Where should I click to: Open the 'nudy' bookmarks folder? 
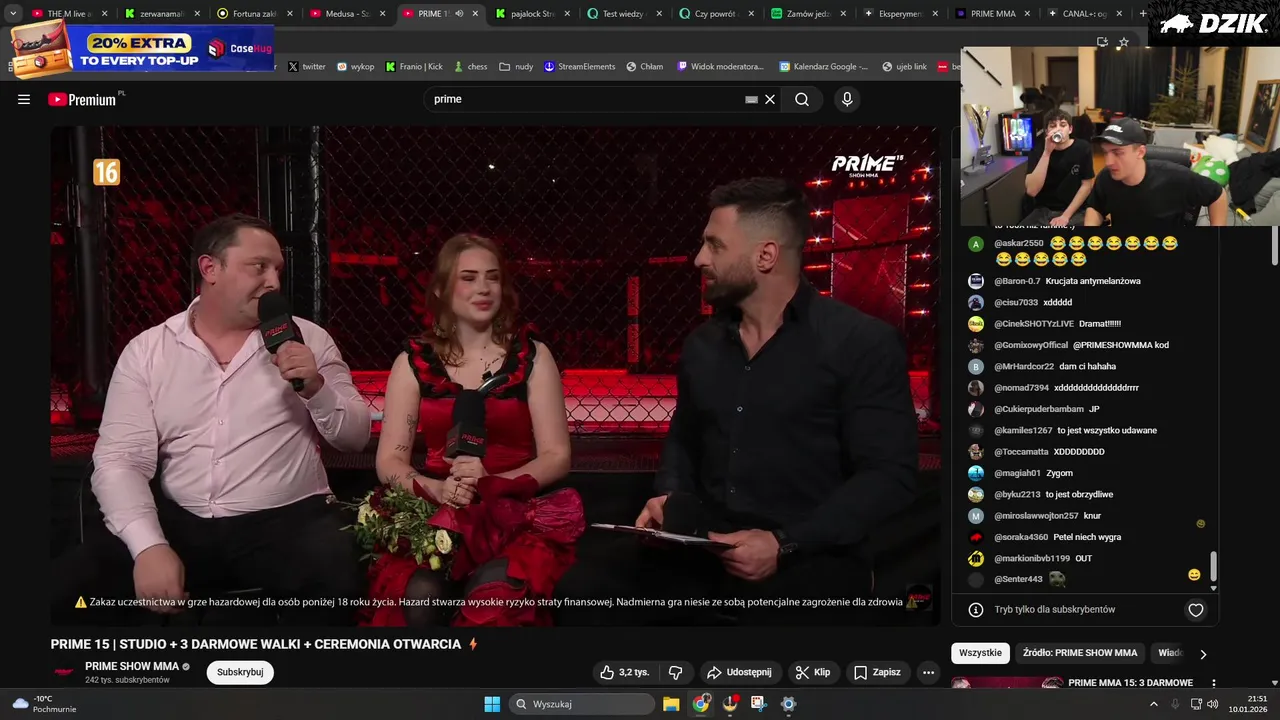(516, 66)
